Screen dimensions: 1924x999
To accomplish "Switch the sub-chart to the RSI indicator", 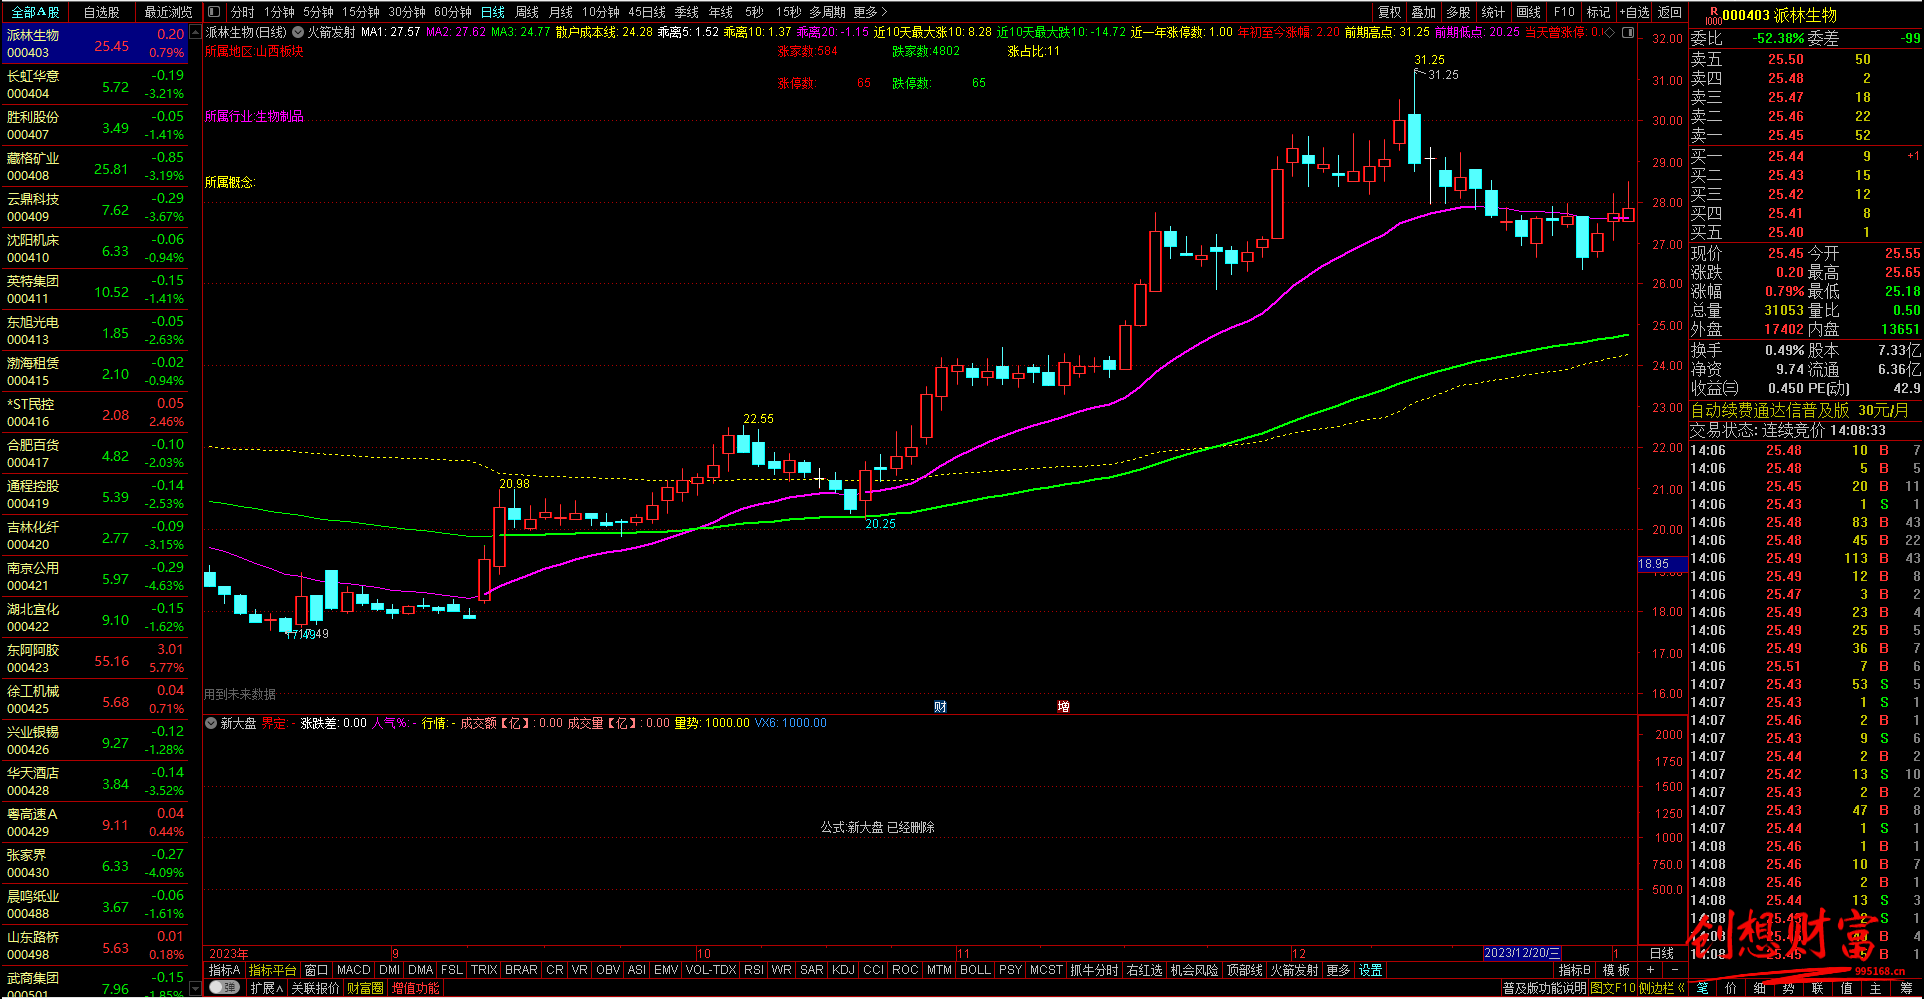I will (x=754, y=970).
